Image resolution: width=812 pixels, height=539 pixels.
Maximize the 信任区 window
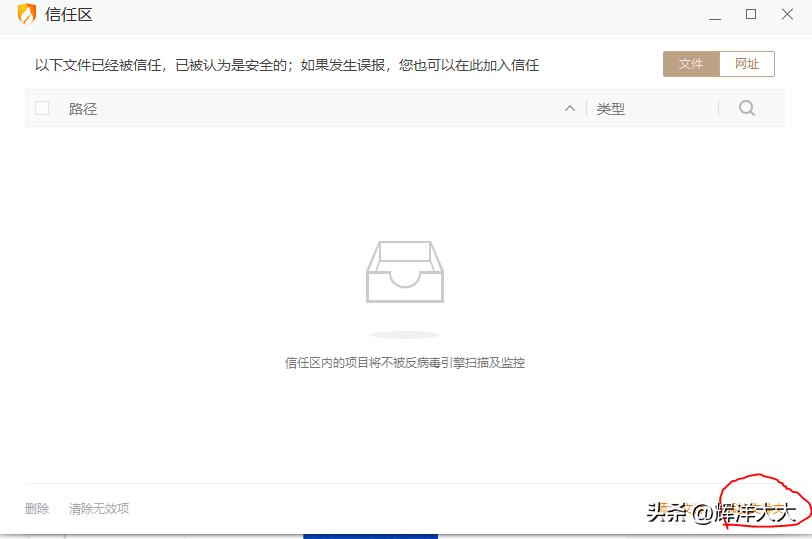(x=751, y=14)
